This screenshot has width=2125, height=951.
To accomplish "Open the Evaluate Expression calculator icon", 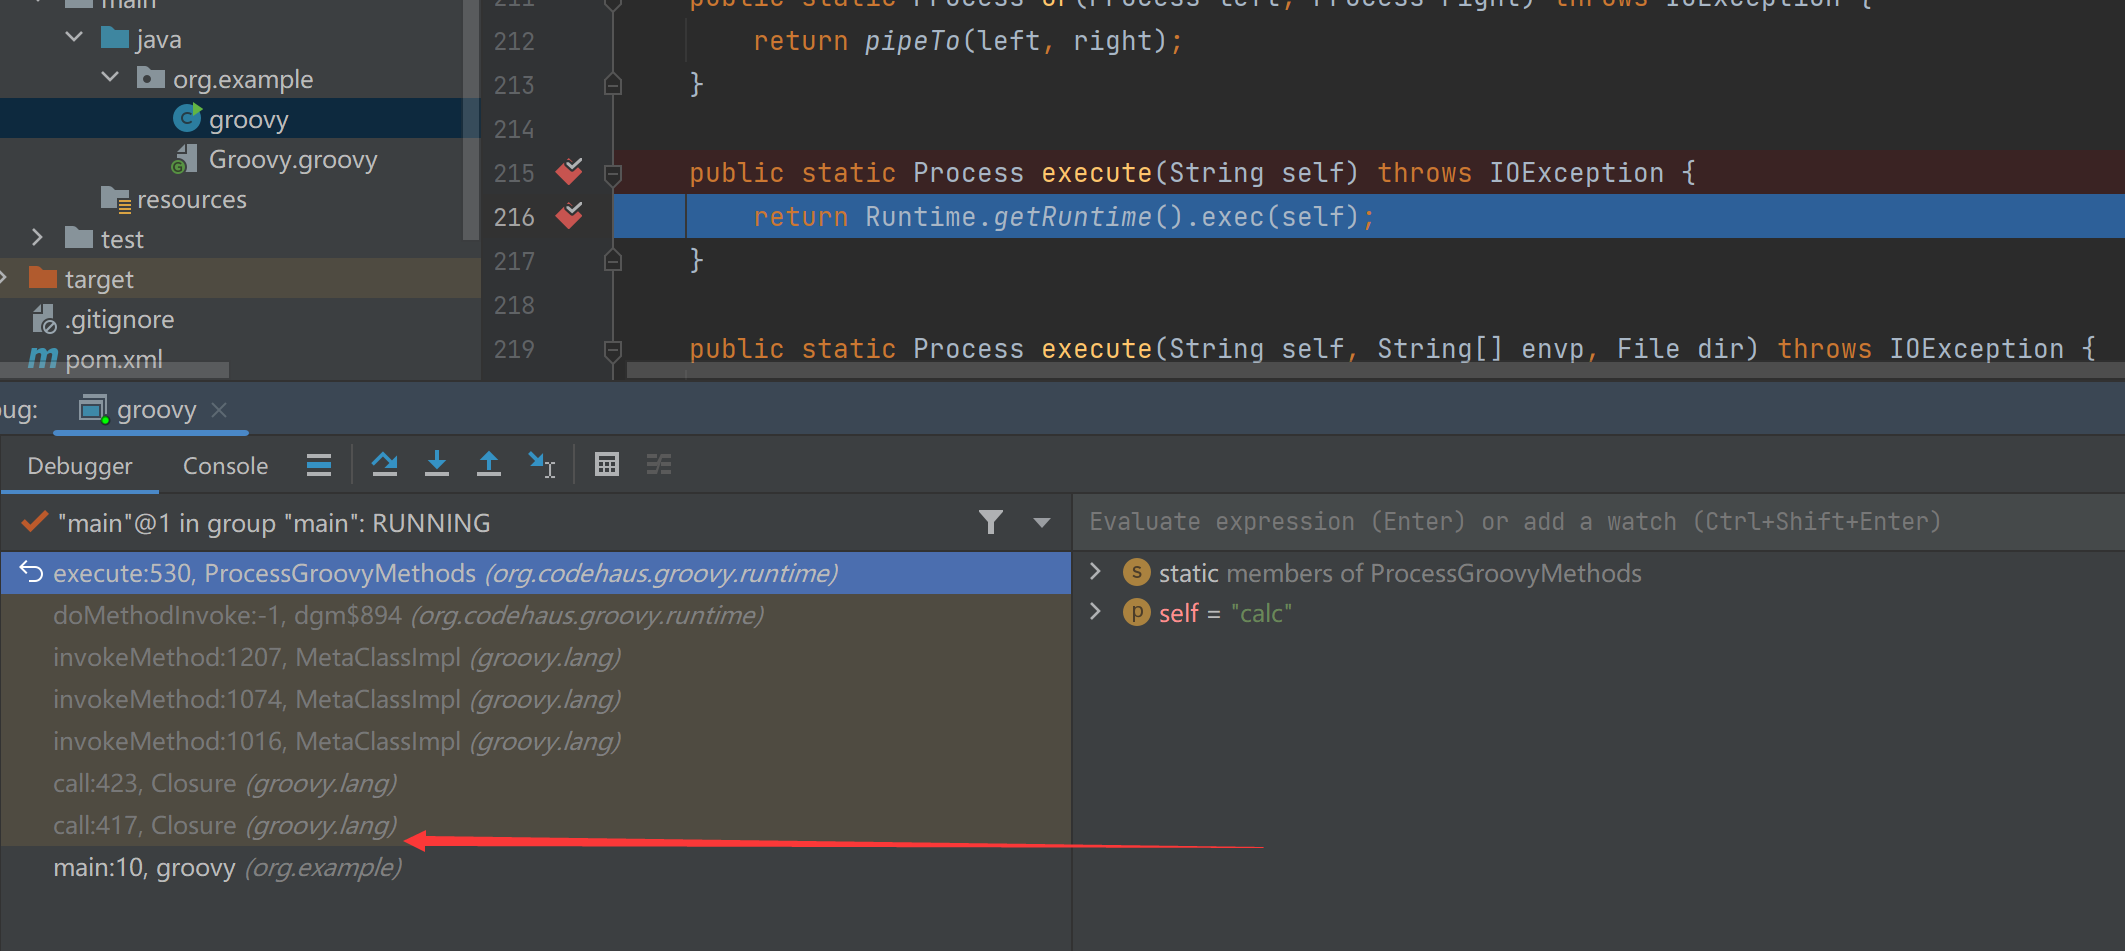I will point(606,464).
